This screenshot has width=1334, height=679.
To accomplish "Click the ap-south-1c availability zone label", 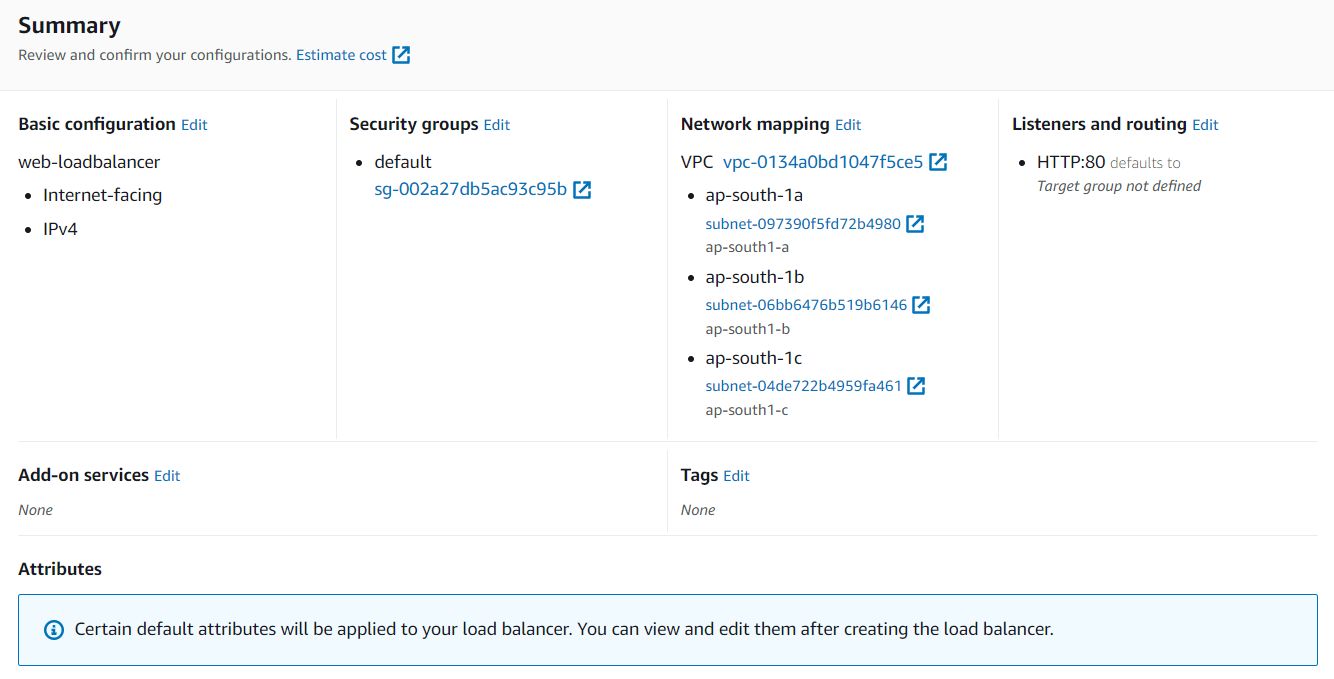I will [754, 358].
